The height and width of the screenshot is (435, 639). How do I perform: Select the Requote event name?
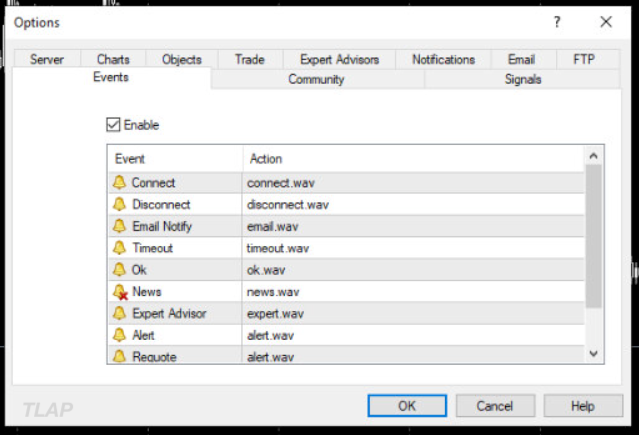tap(154, 357)
